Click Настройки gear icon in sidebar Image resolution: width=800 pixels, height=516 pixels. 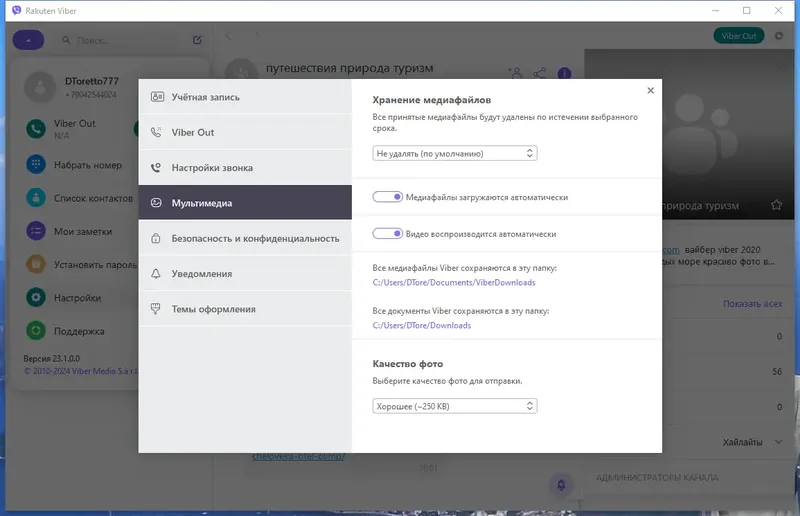click(36, 297)
